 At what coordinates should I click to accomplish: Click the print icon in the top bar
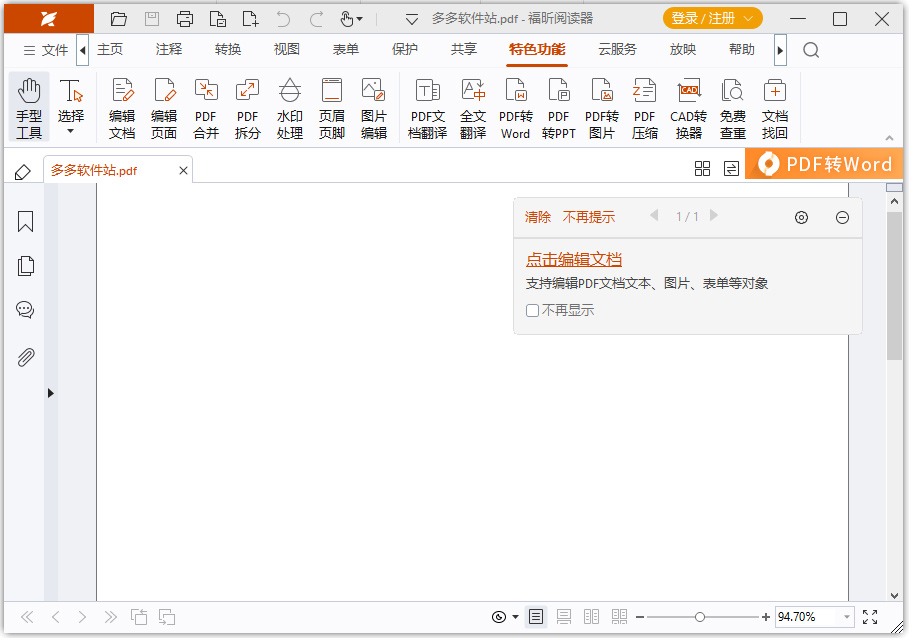tap(185, 18)
